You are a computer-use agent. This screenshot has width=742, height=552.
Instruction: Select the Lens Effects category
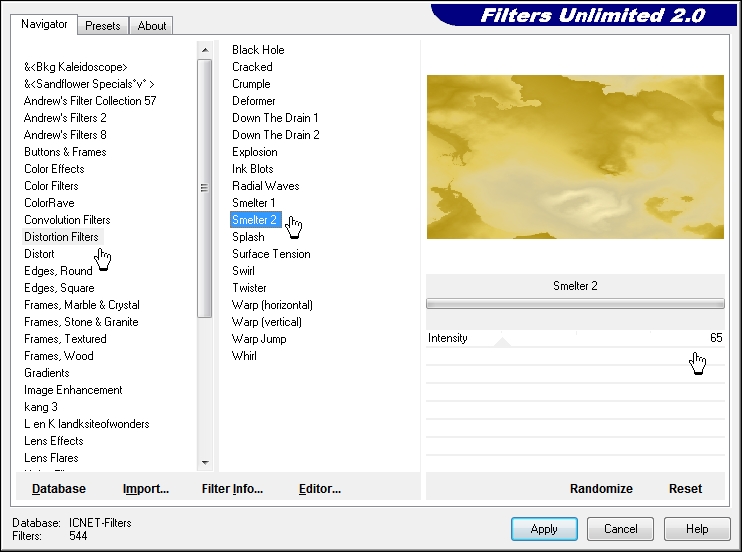(x=54, y=441)
